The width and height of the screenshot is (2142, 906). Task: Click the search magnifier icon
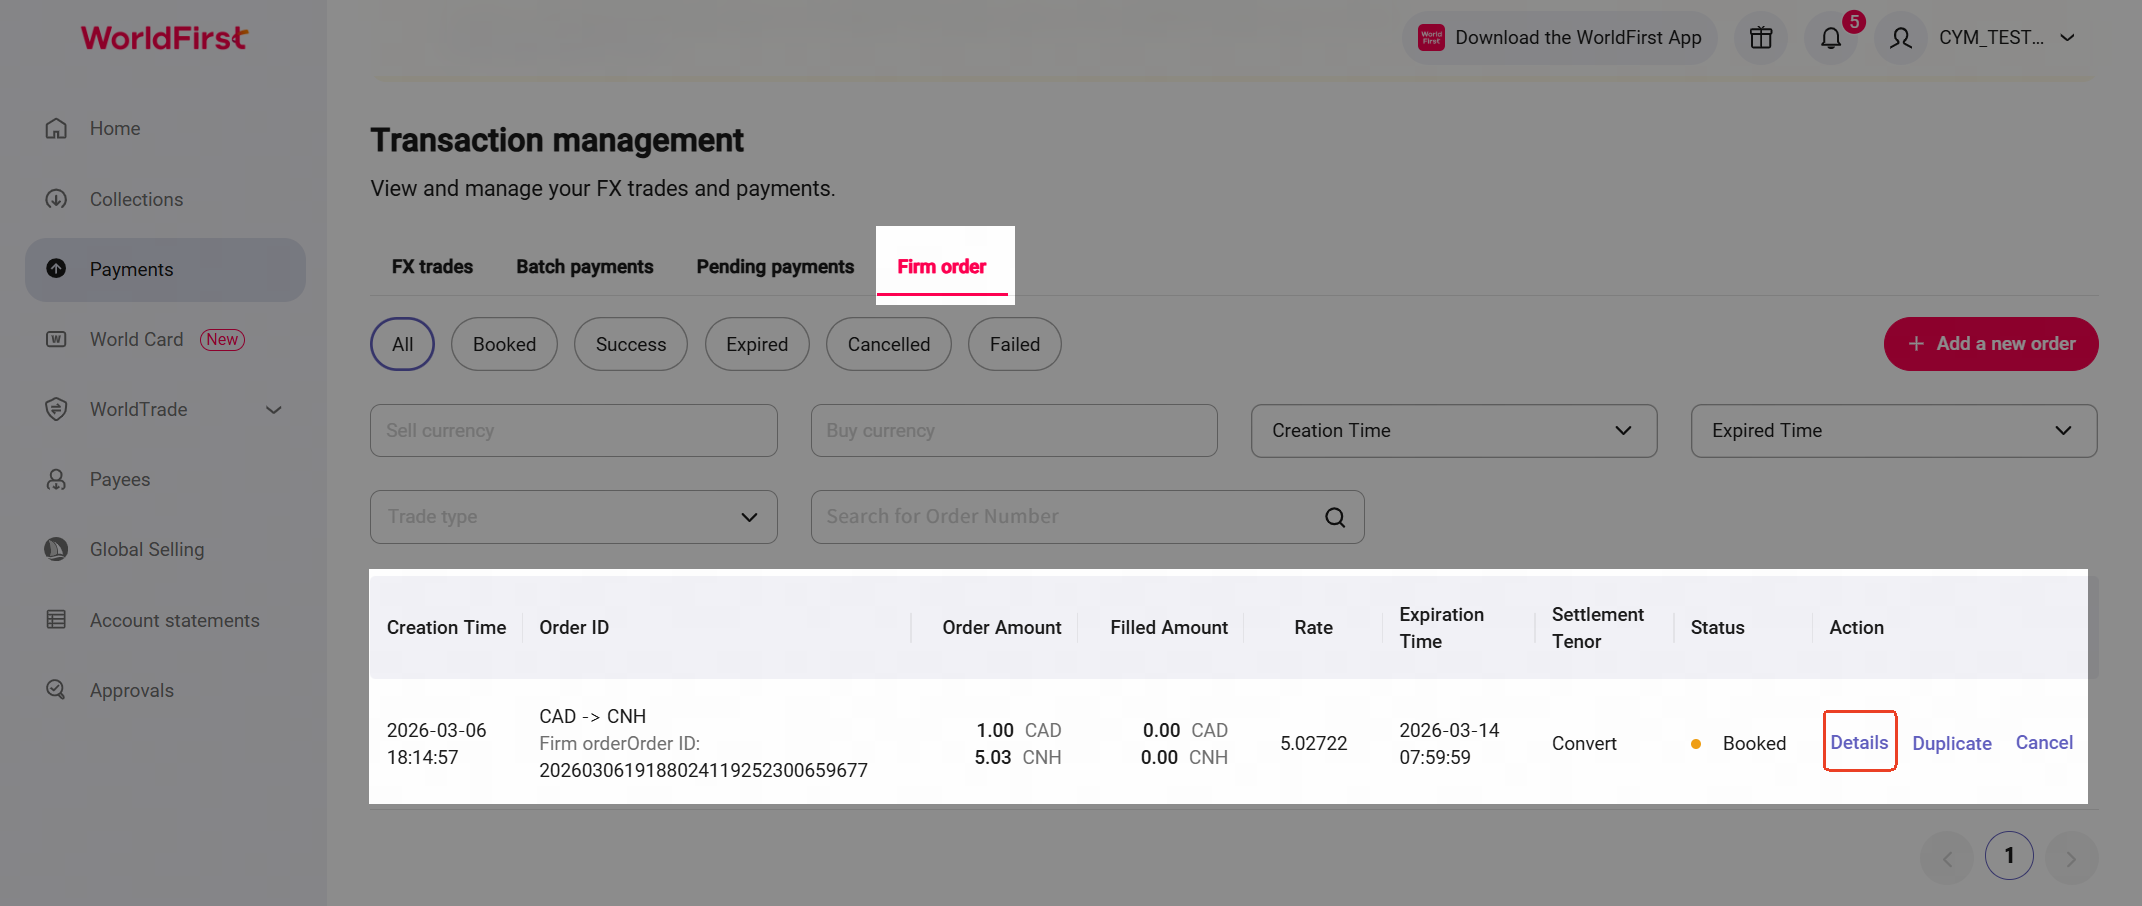click(1334, 517)
